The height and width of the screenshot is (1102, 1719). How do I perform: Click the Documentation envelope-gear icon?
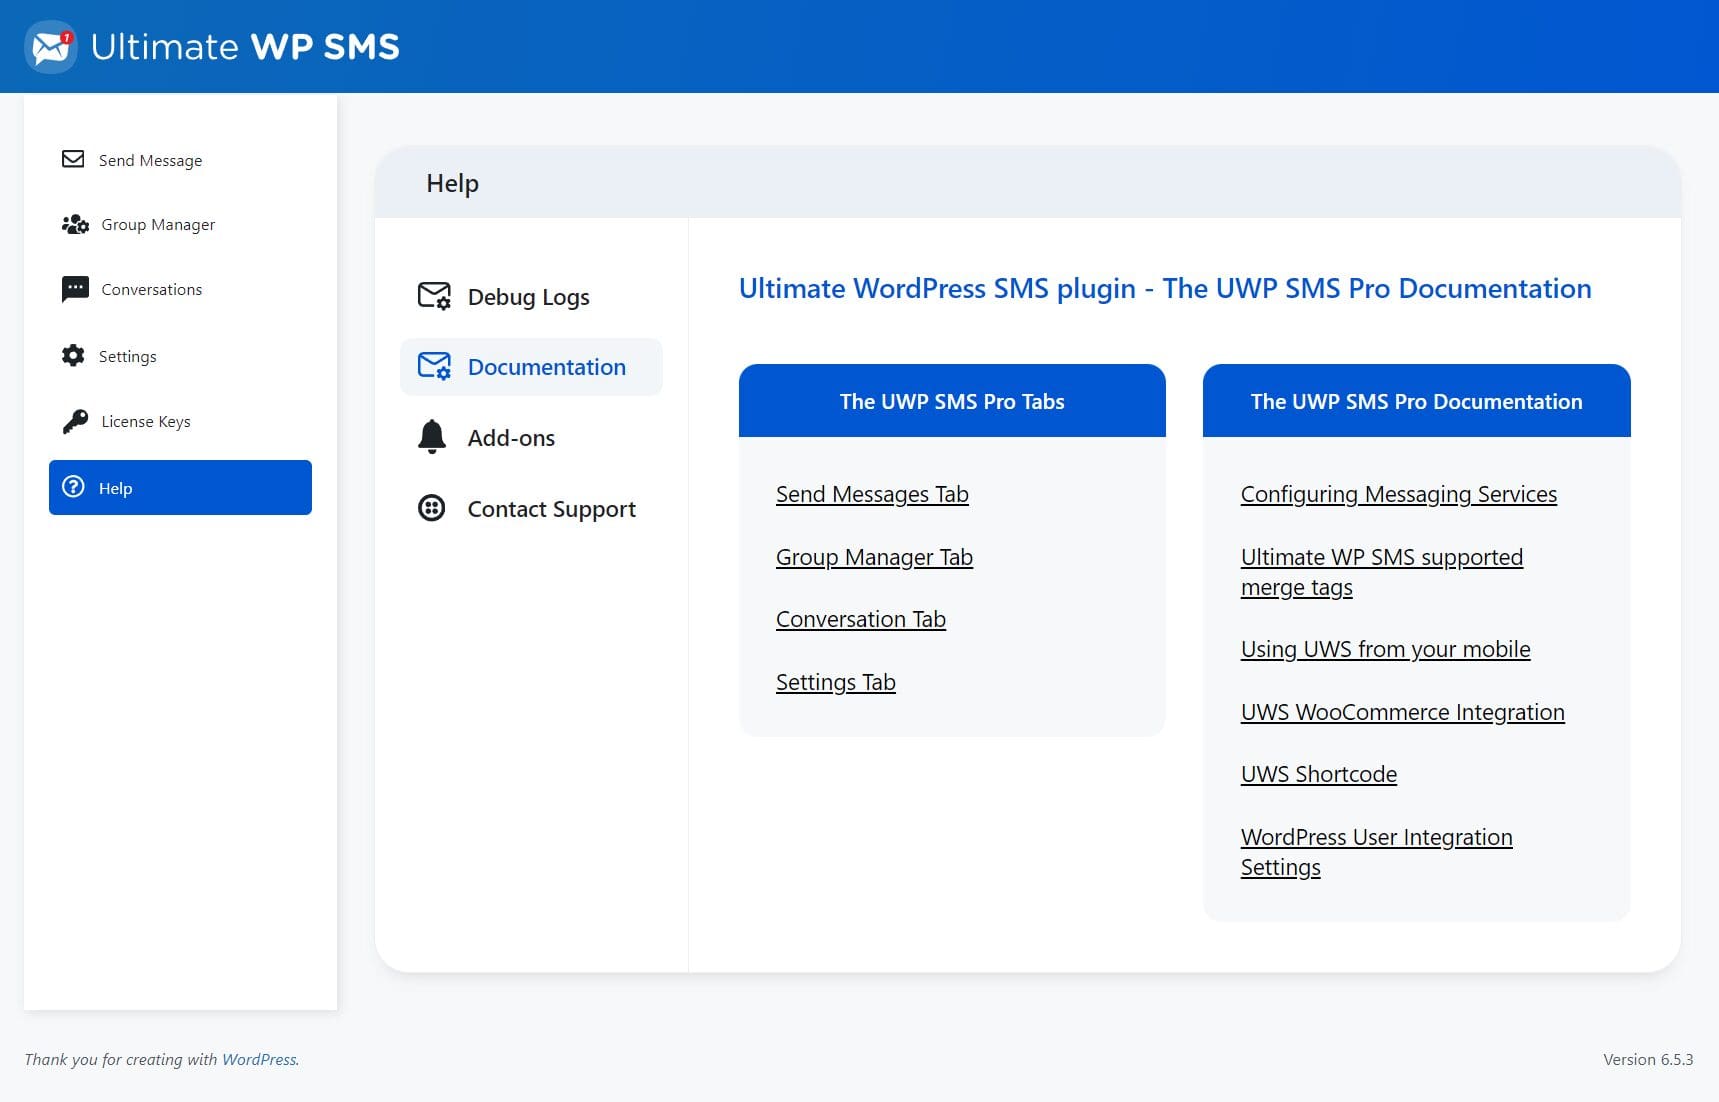coord(434,366)
